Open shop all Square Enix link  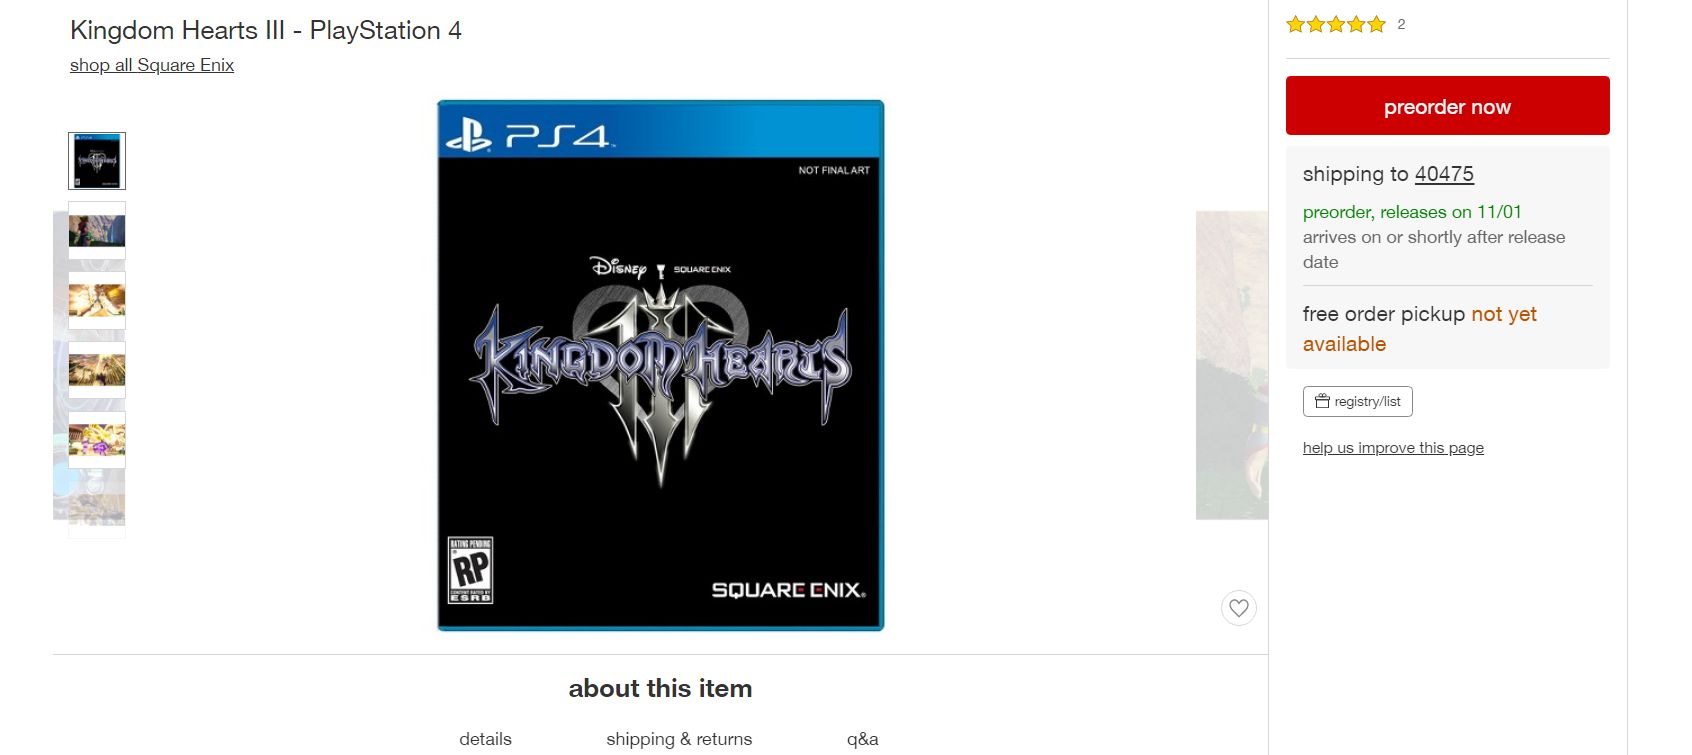(x=152, y=65)
